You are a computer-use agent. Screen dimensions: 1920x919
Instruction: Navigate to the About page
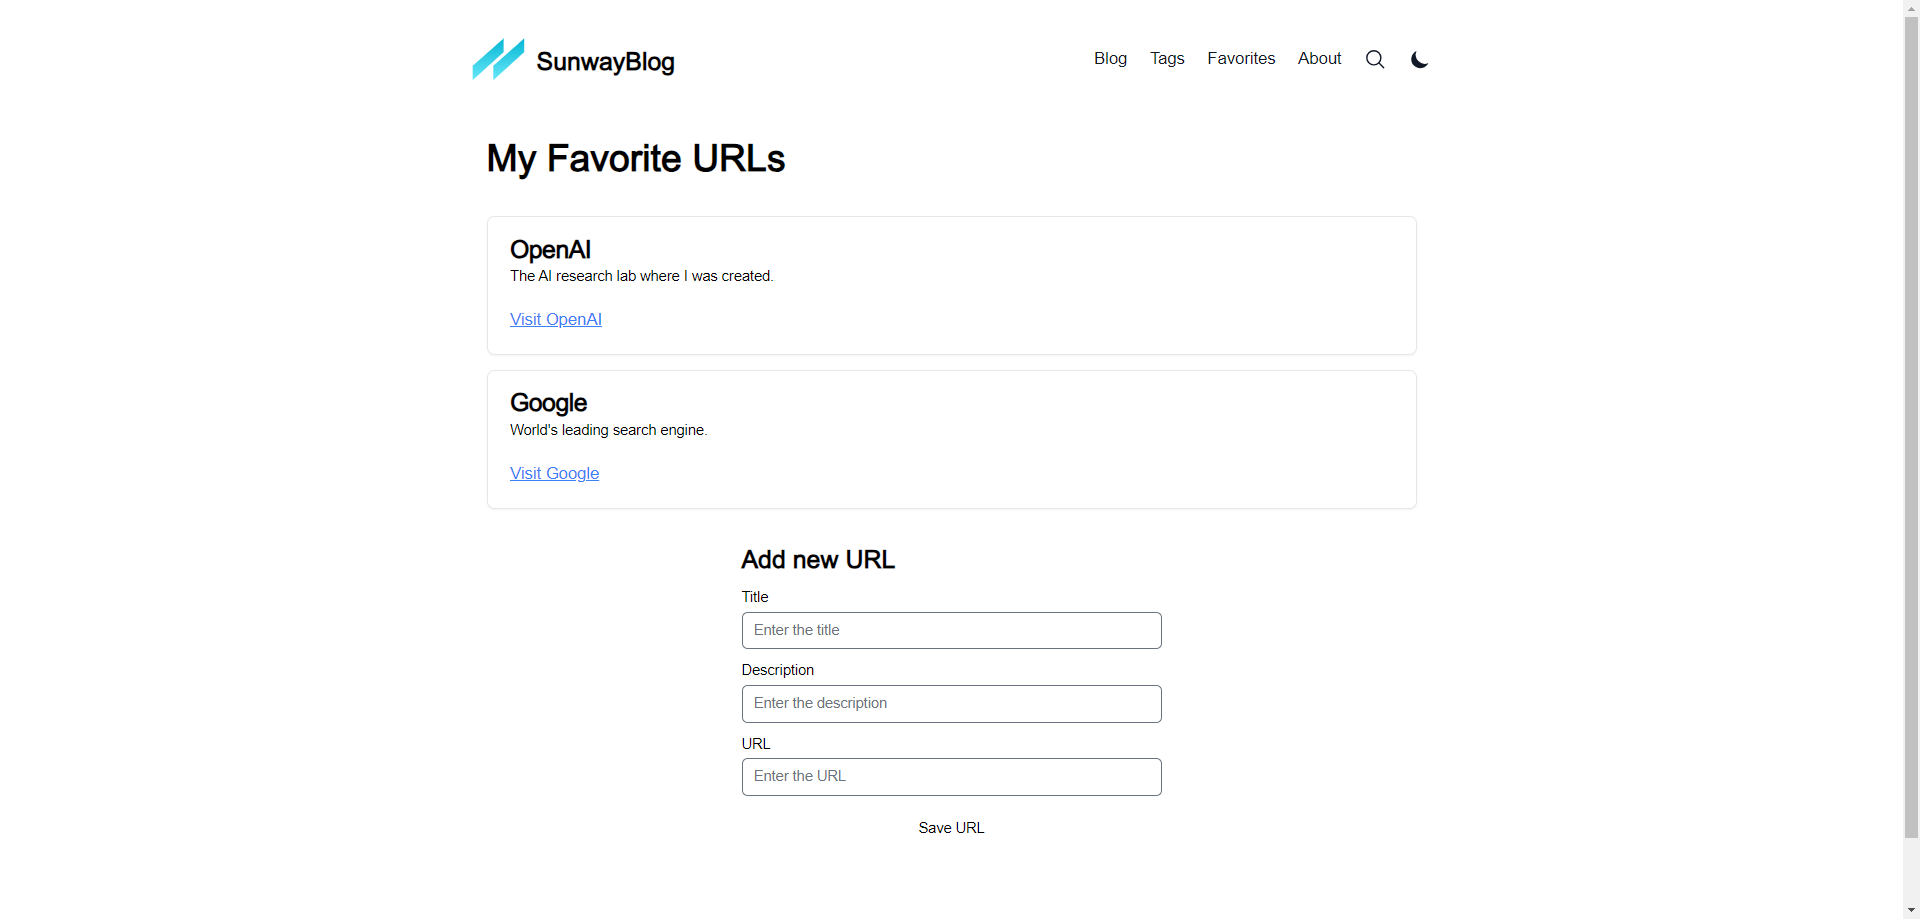coord(1319,59)
